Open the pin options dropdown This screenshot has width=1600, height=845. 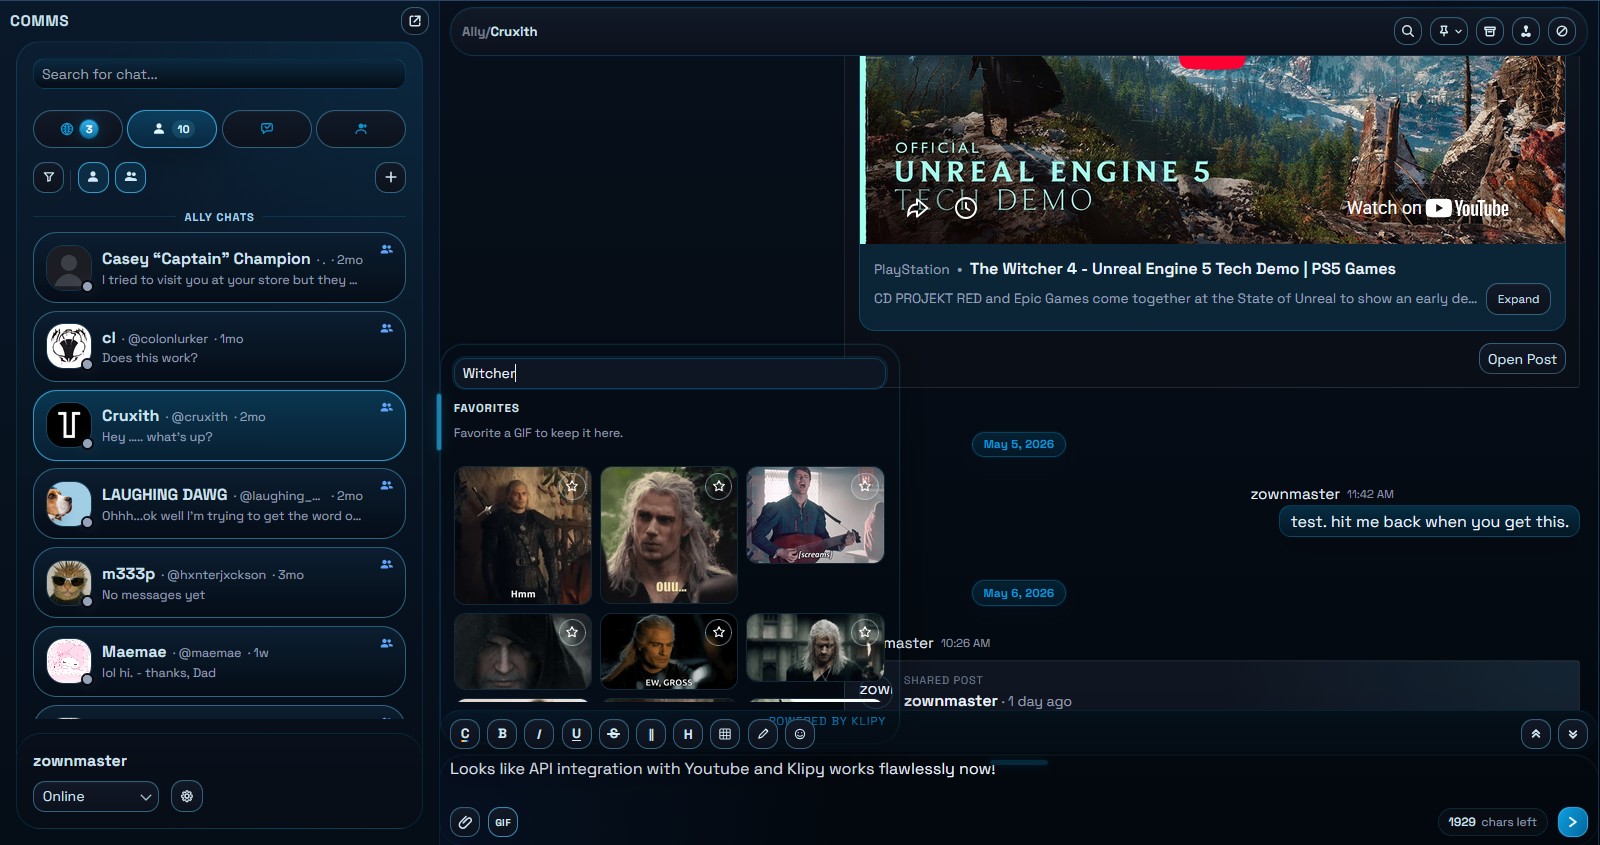pos(1449,31)
